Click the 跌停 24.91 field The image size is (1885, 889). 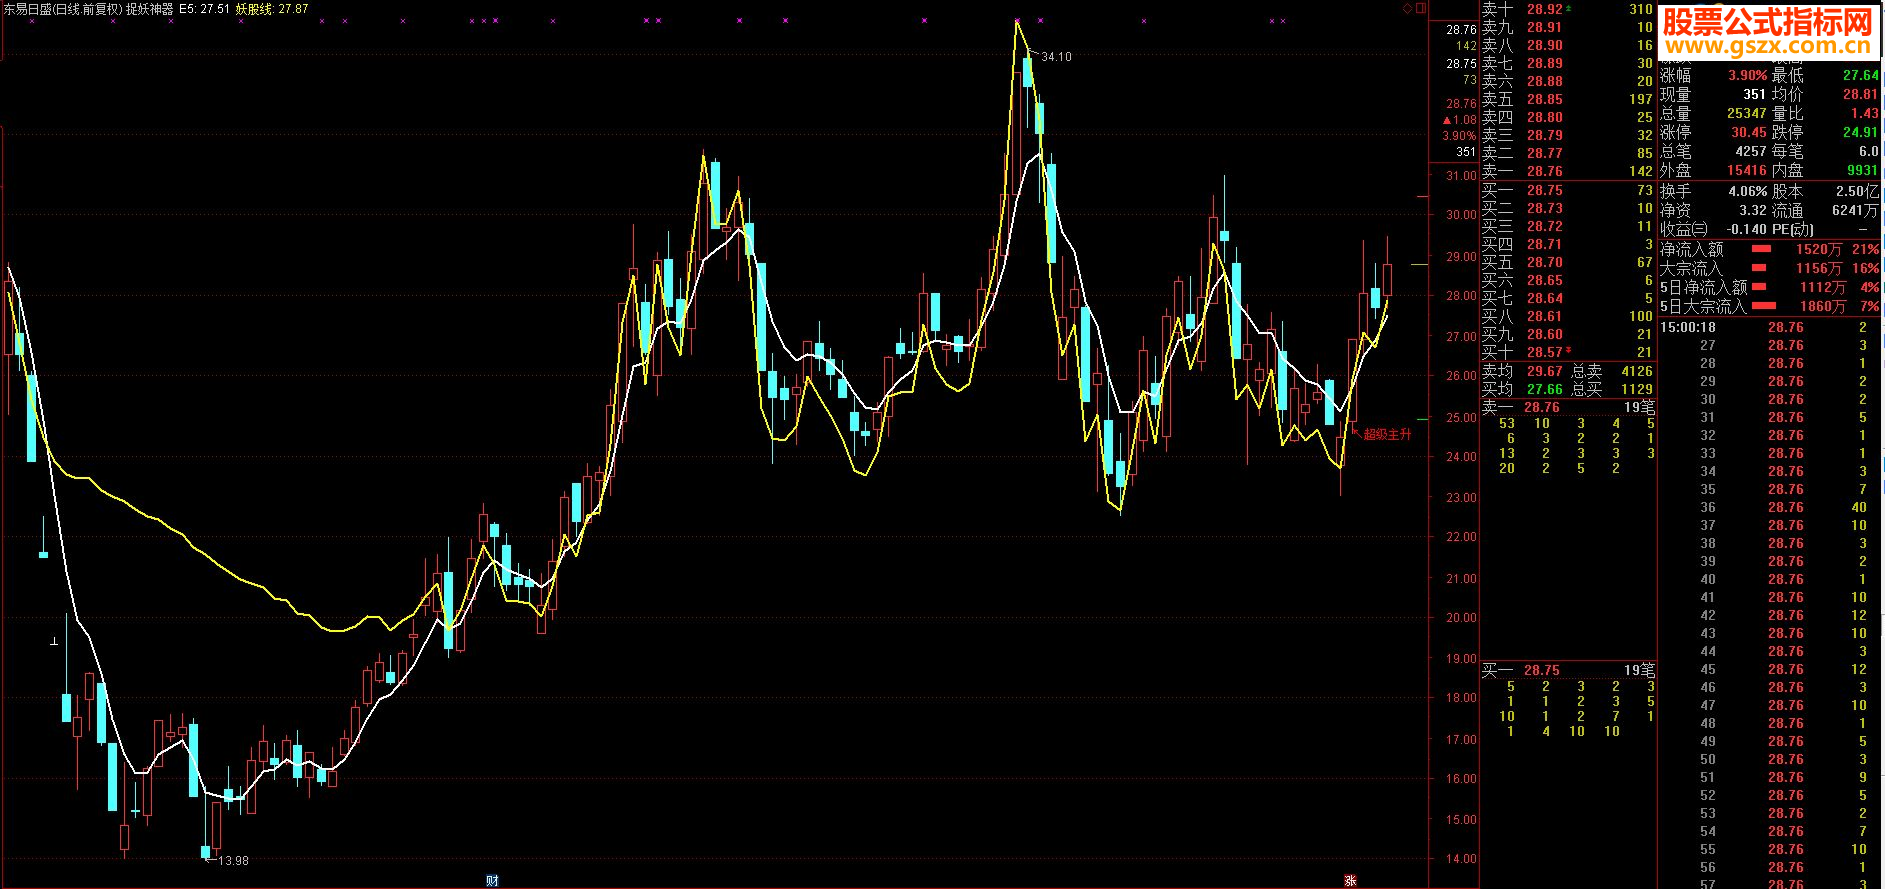1826,132
